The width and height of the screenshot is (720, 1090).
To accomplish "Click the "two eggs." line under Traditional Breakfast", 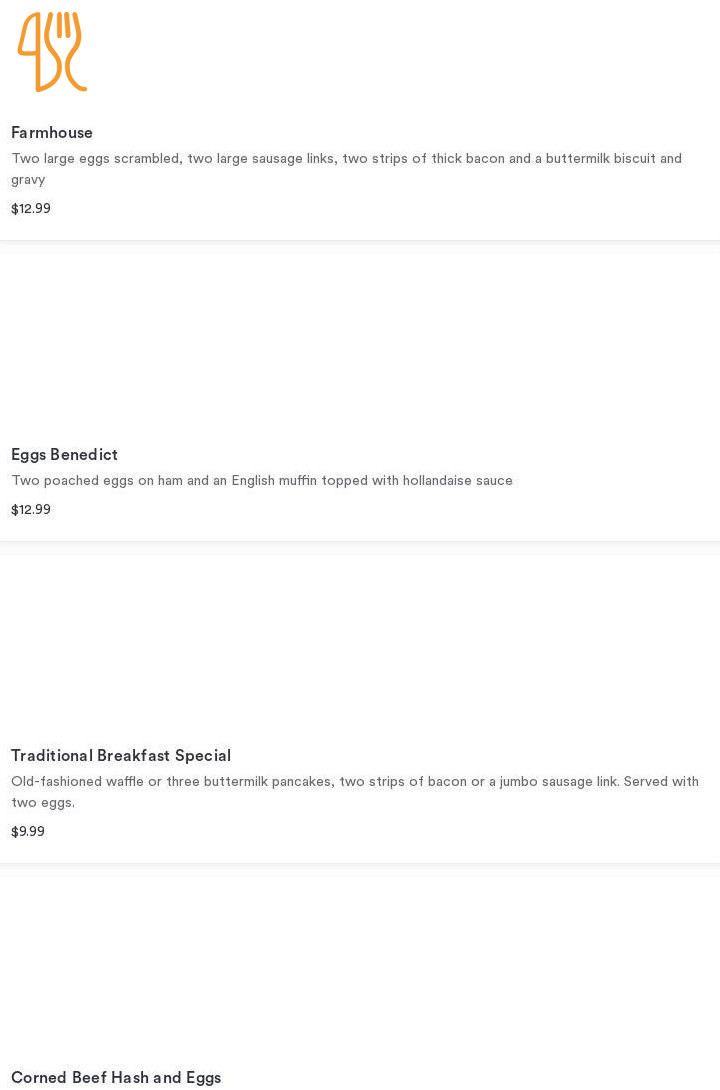I will (43, 803).
